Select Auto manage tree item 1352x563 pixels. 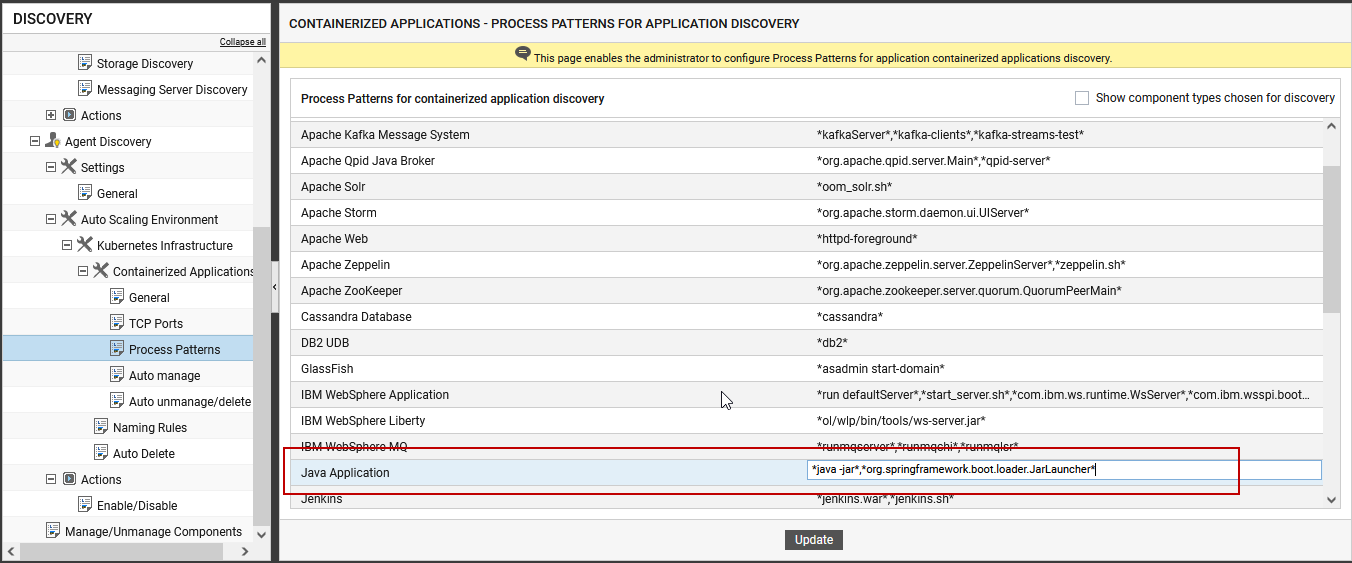pos(164,375)
